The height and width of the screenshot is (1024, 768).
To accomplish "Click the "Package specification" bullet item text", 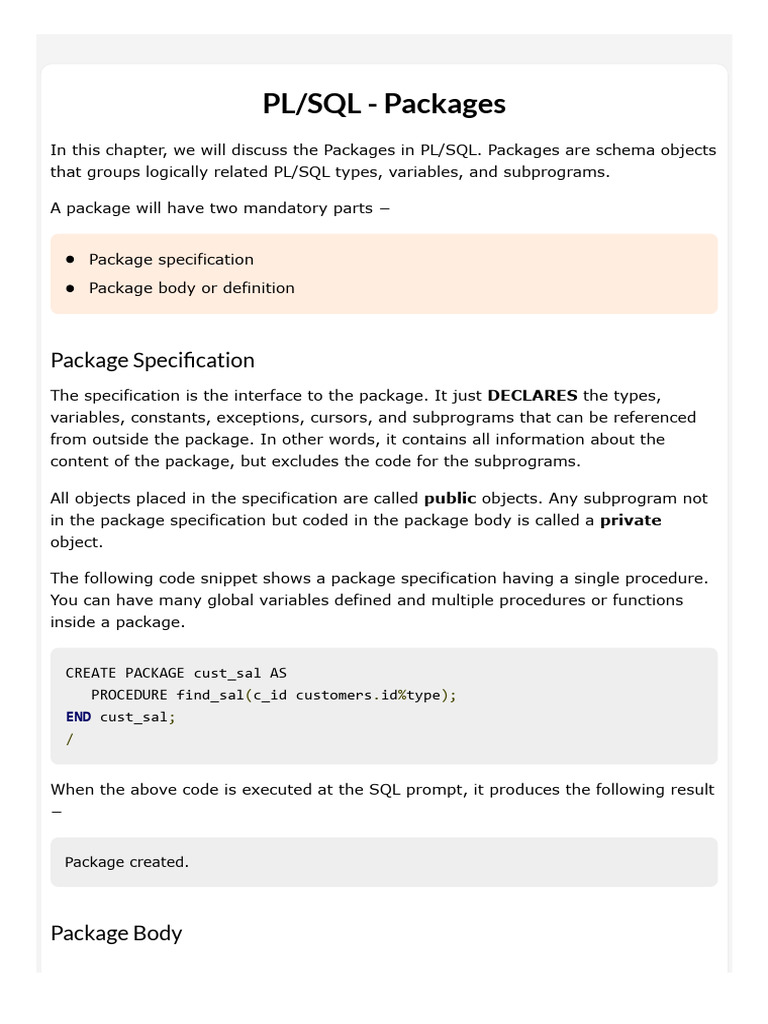I will (171, 259).
